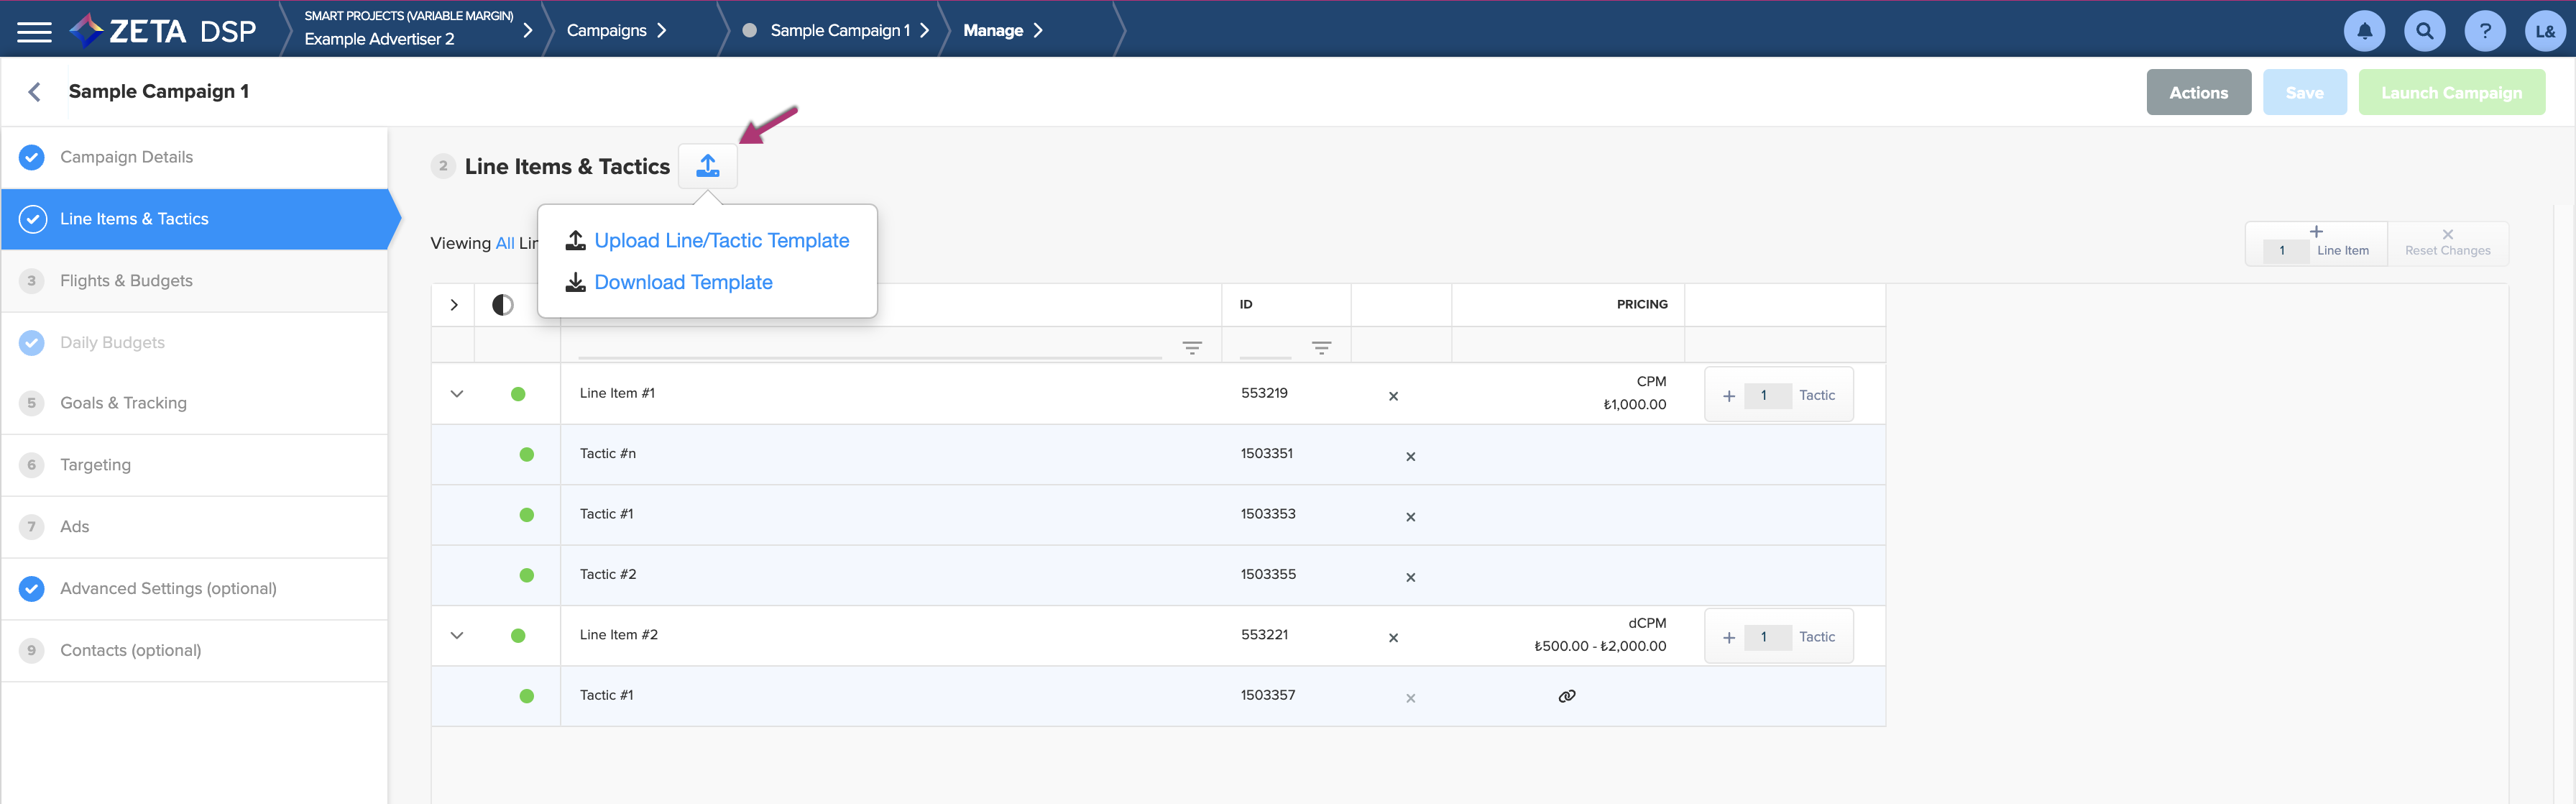Click the upload icon beside Line Items & Tactics
The image size is (2576, 804).
707,166
